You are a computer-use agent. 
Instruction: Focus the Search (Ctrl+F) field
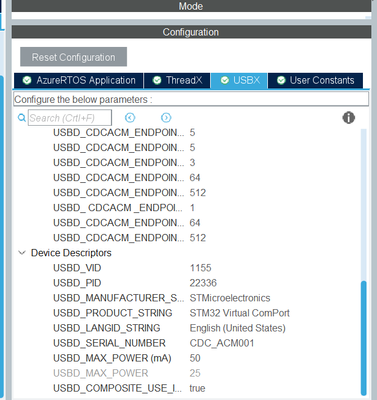pos(70,118)
